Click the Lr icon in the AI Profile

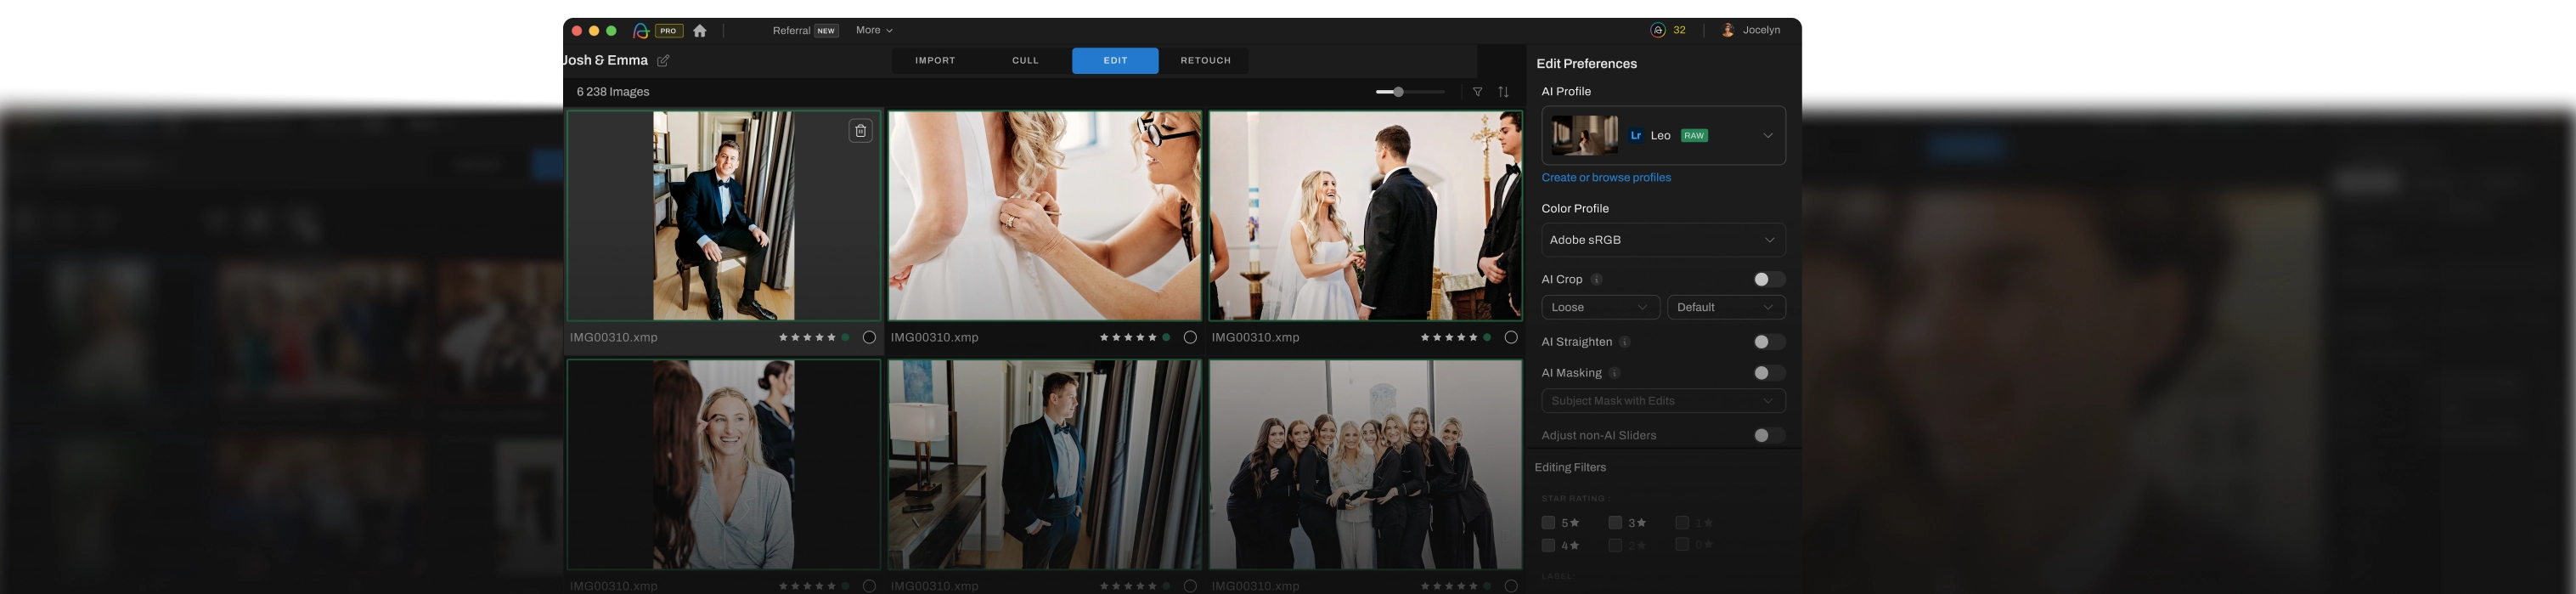1636,136
